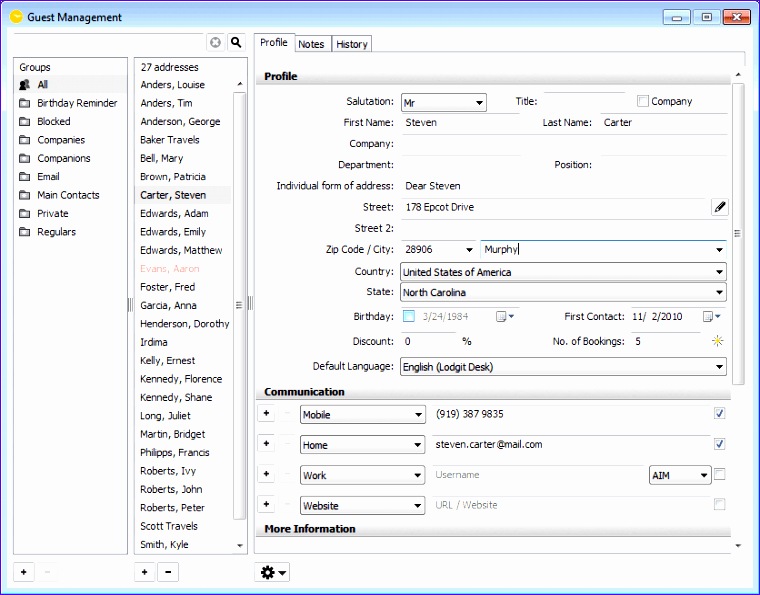Open the Home type dropdown

coord(363,445)
